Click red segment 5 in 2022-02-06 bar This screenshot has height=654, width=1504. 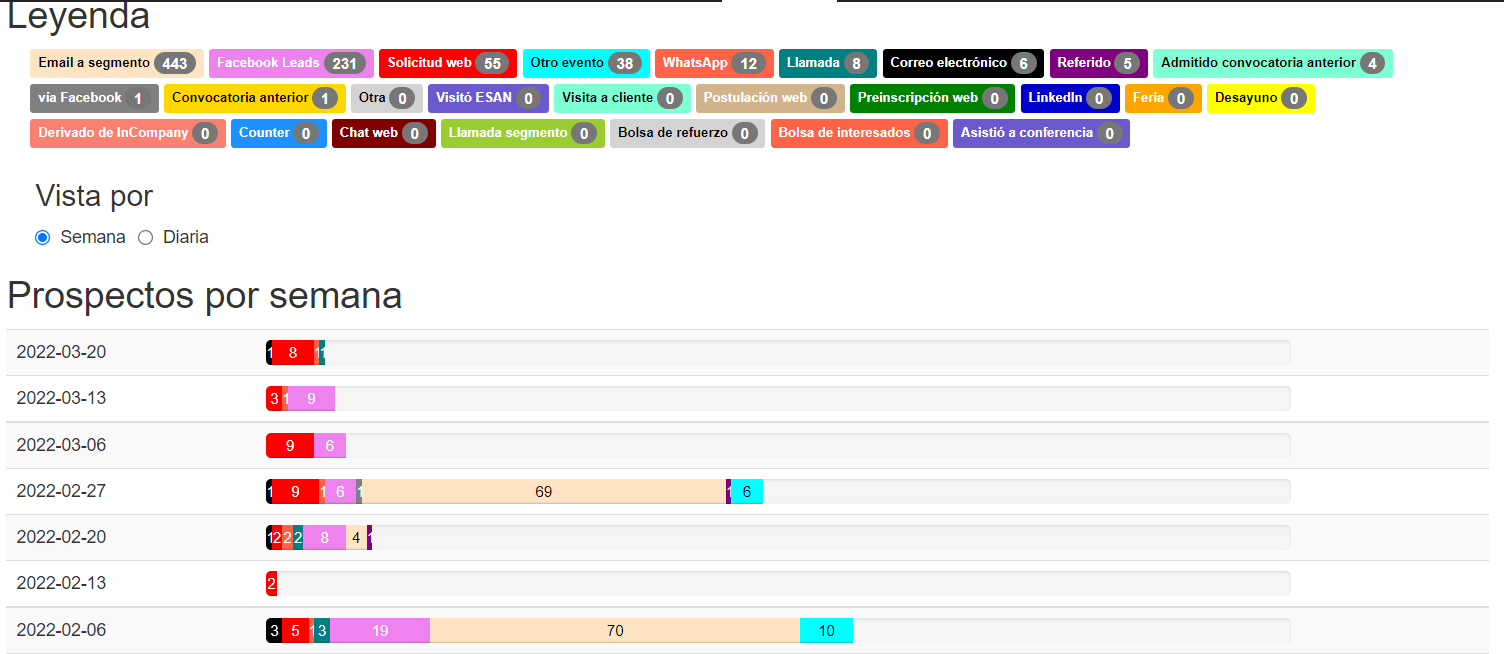[x=295, y=630]
